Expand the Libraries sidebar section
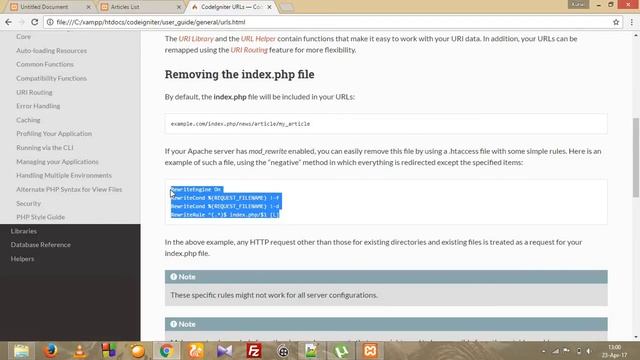Image resolution: width=640 pixels, height=360 pixels. (x=24, y=231)
